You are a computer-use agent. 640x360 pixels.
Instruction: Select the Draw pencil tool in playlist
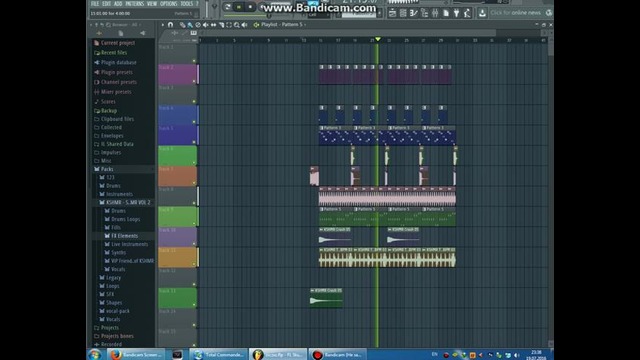182,25
